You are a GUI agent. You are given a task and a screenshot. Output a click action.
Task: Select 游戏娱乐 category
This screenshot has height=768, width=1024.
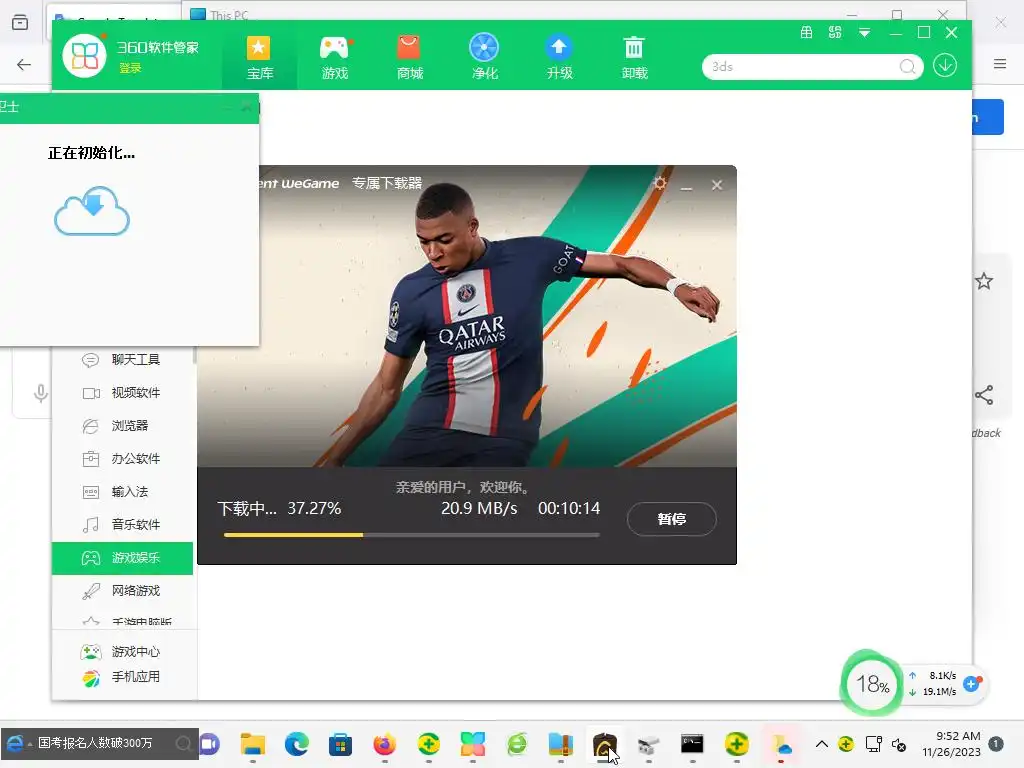122,558
